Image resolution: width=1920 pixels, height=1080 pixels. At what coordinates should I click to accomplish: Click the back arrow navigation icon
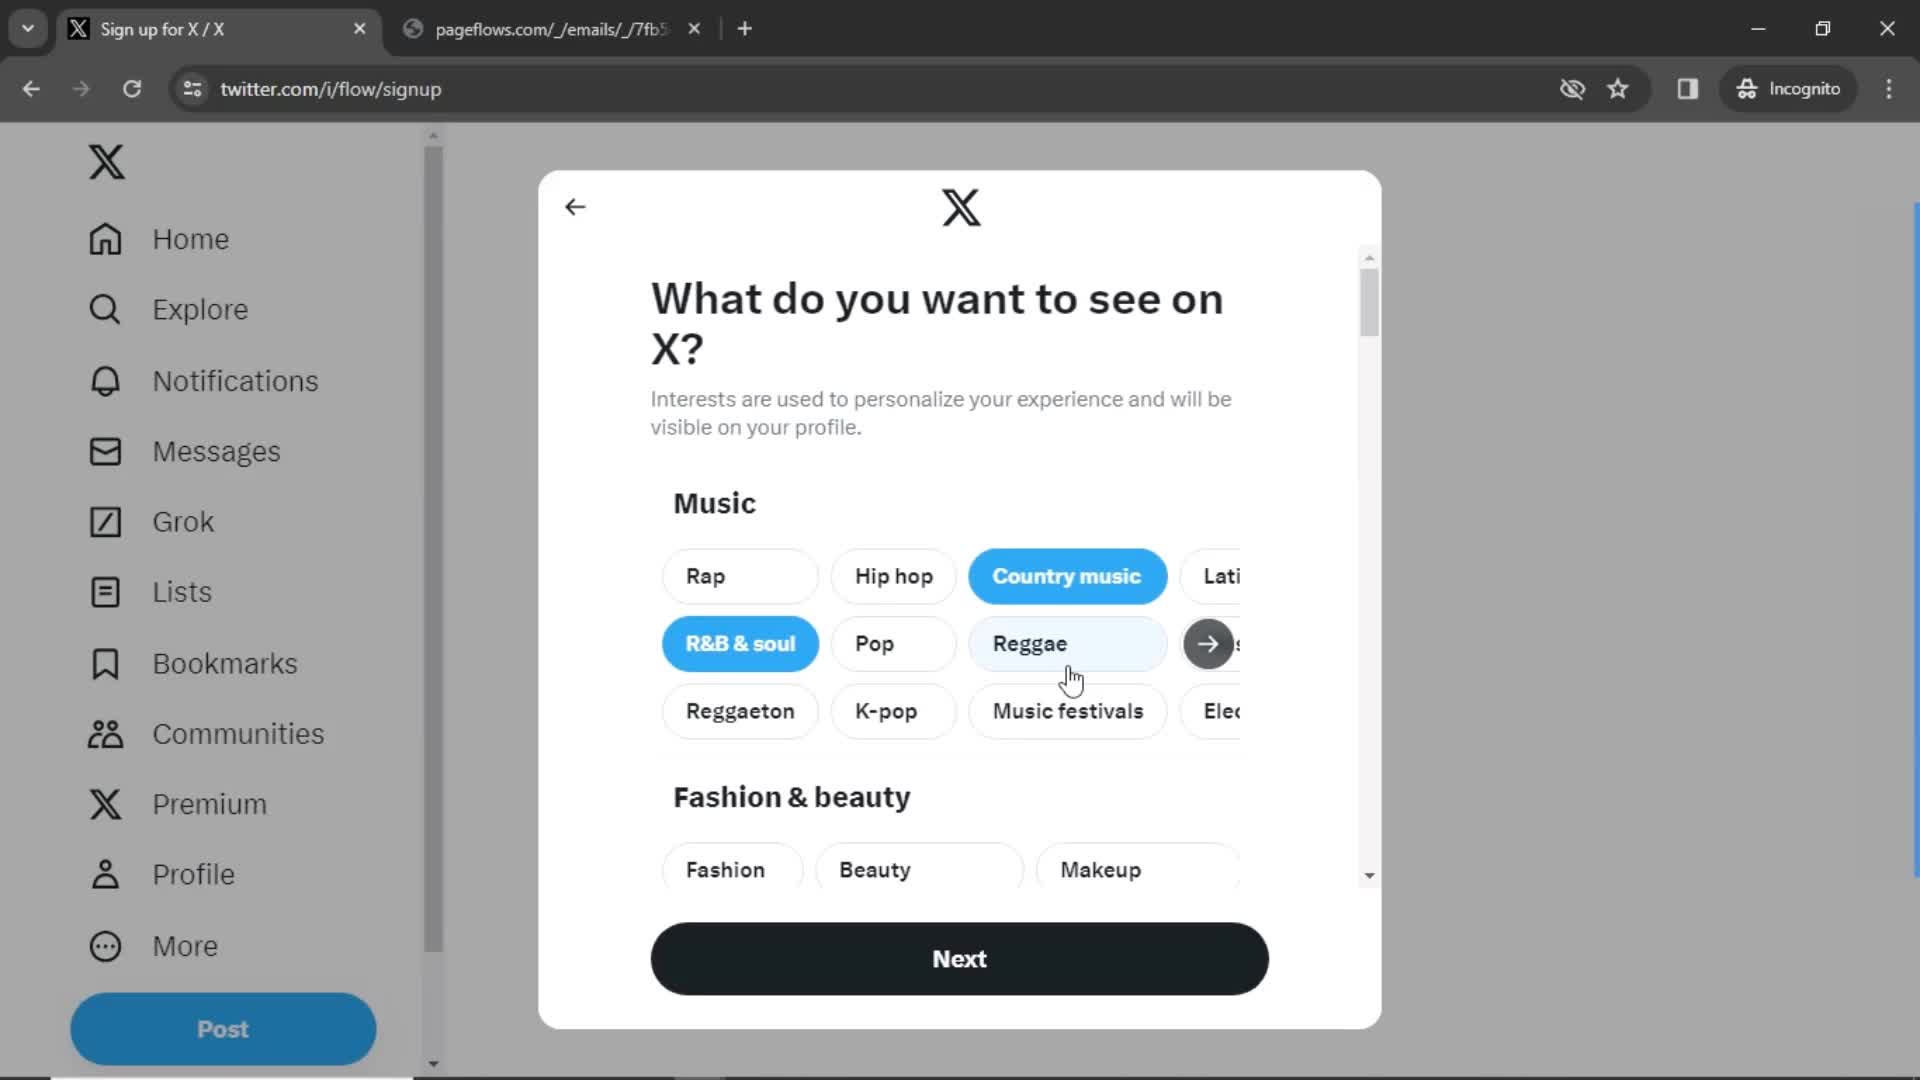coord(575,206)
